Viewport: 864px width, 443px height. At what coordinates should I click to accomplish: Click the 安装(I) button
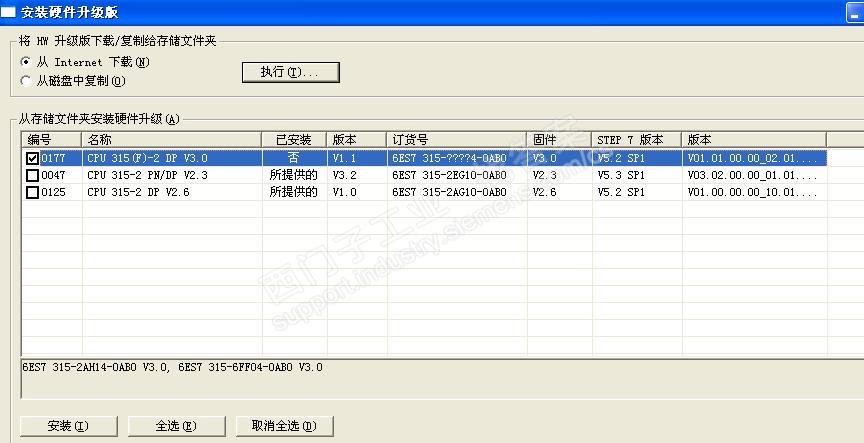tap(68, 426)
